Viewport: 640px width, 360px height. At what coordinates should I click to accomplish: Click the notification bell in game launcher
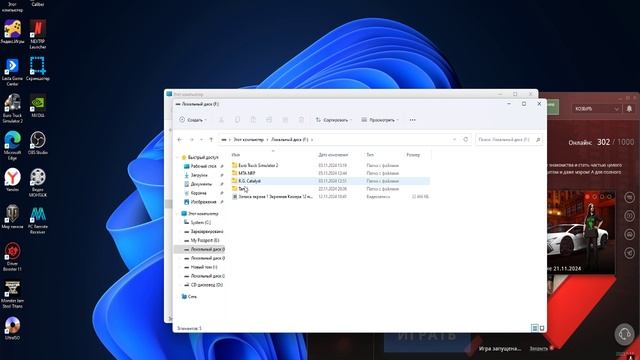coord(629,109)
